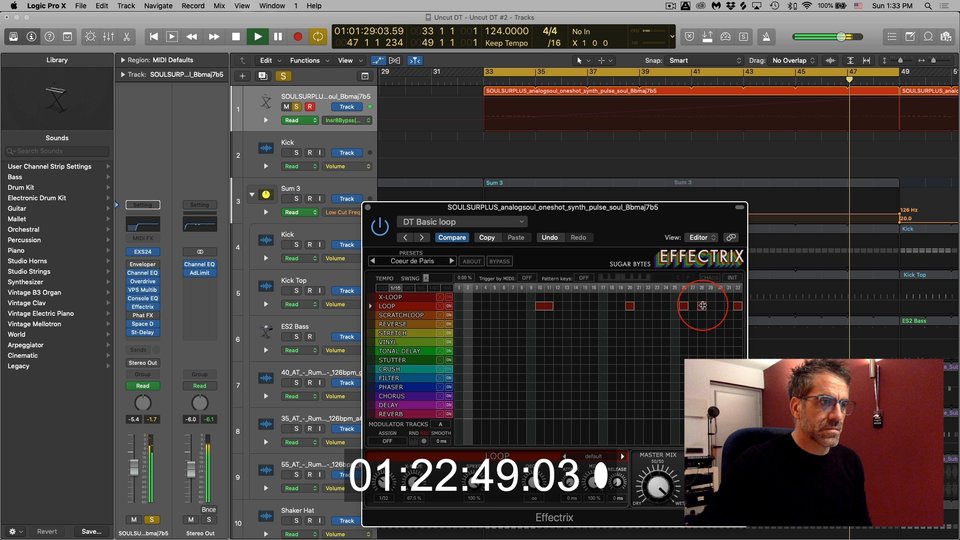
Task: Click Save button in Library panel
Action: 91,531
